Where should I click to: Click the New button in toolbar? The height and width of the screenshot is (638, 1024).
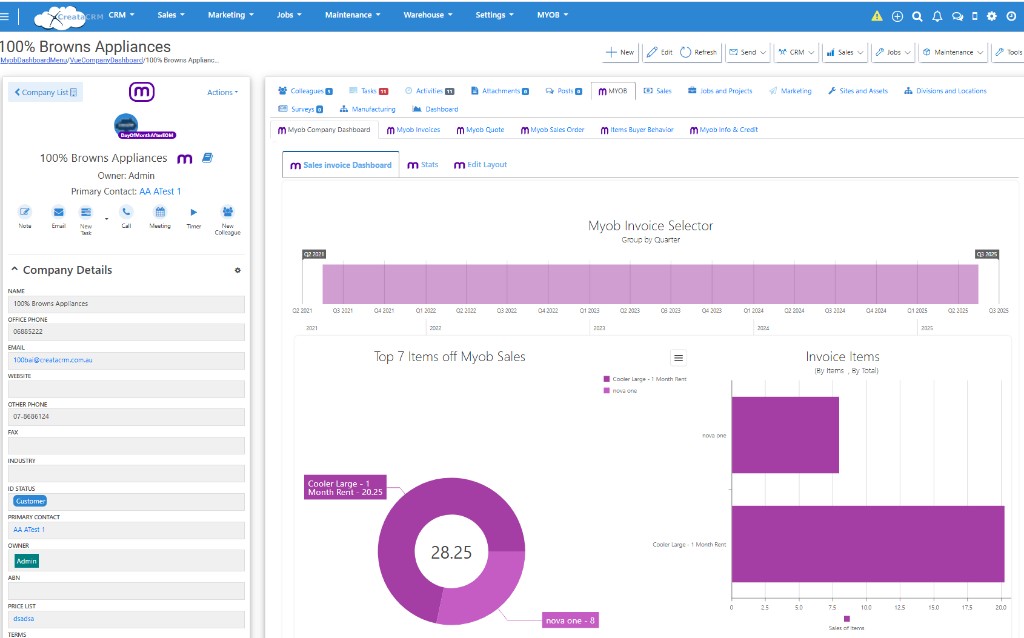pos(620,52)
